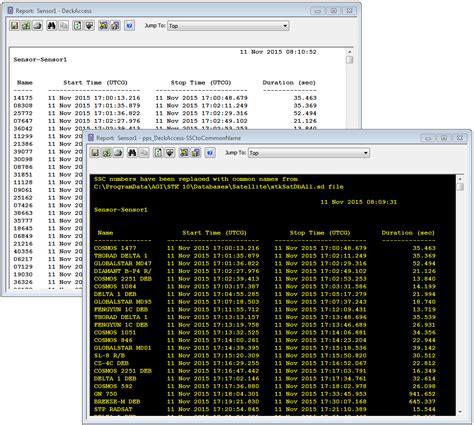Click the save floppy-disk icon in the DeckAccess report window
Viewport: 474px width, 425px height.
pos(14,26)
